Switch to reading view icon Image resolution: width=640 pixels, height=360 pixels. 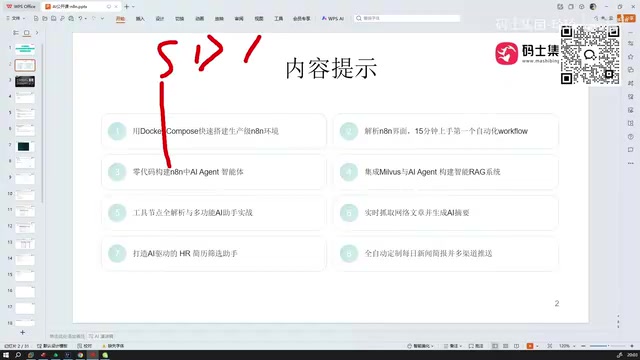pos(517,346)
